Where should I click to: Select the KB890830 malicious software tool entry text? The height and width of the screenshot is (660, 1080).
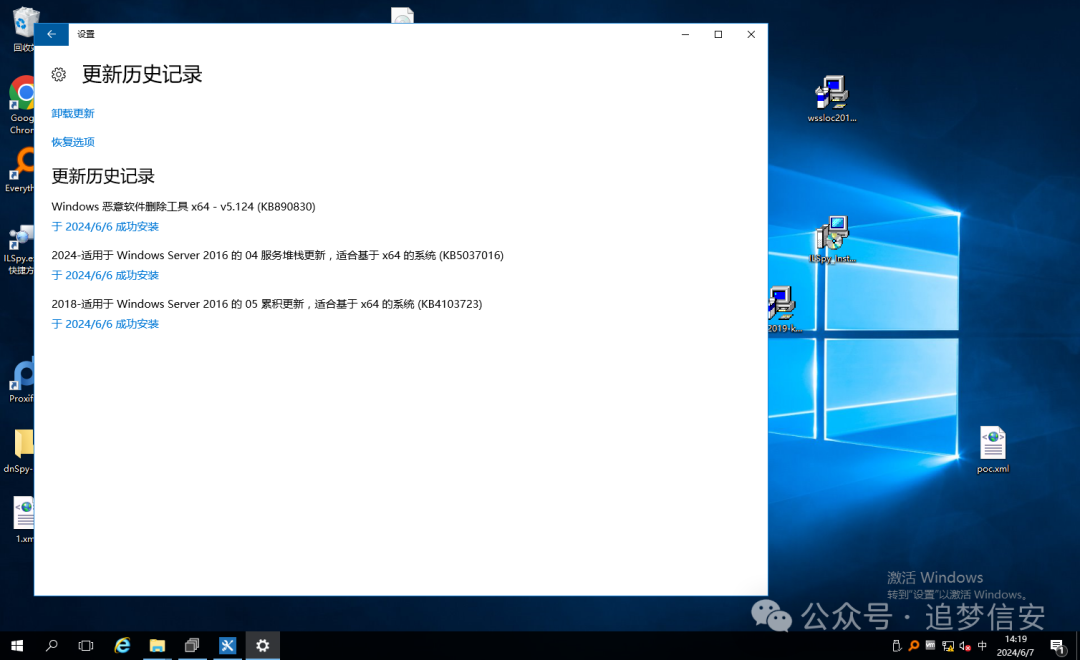183,207
